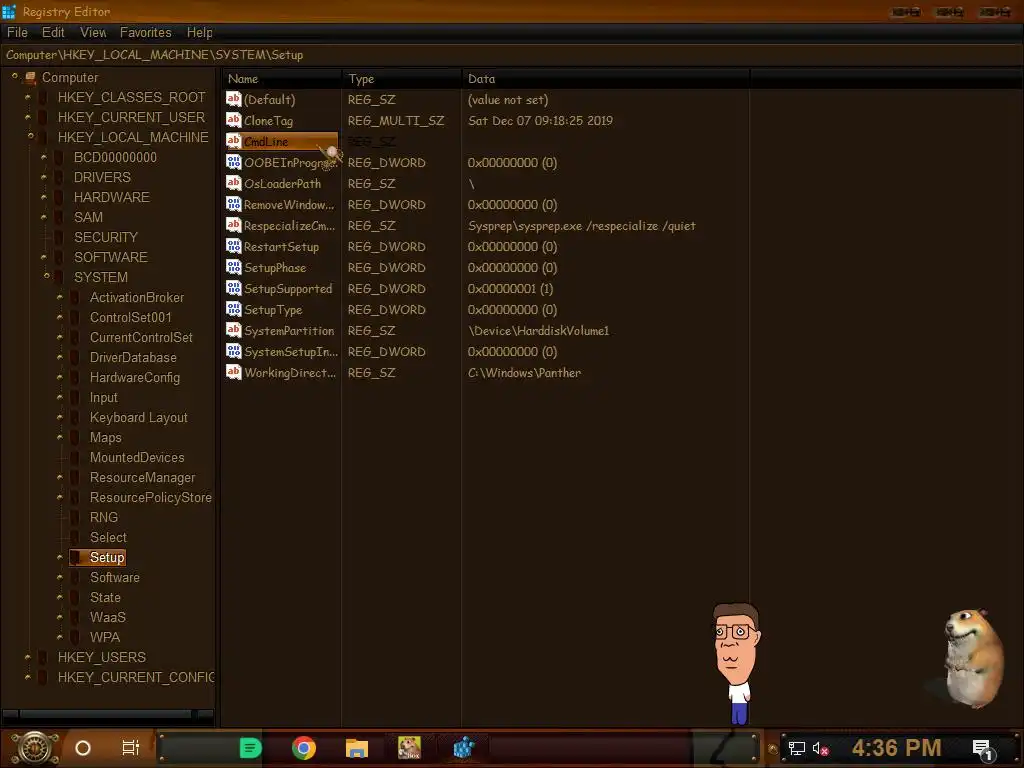Launch Google Chrome from the taskbar
Screen dimensions: 1024x768
click(304, 748)
